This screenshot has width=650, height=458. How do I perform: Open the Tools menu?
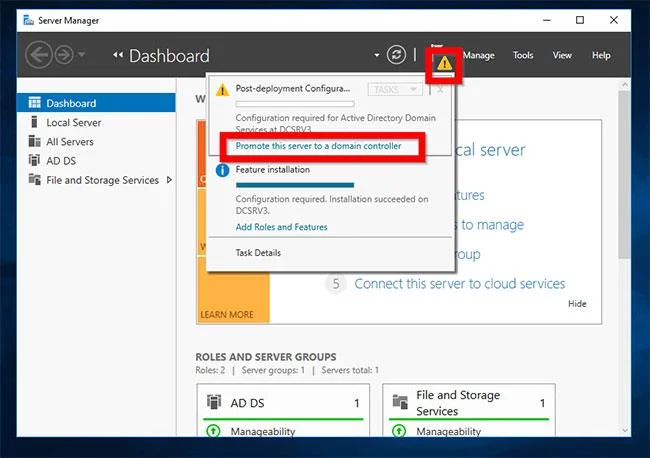pyautogui.click(x=523, y=55)
